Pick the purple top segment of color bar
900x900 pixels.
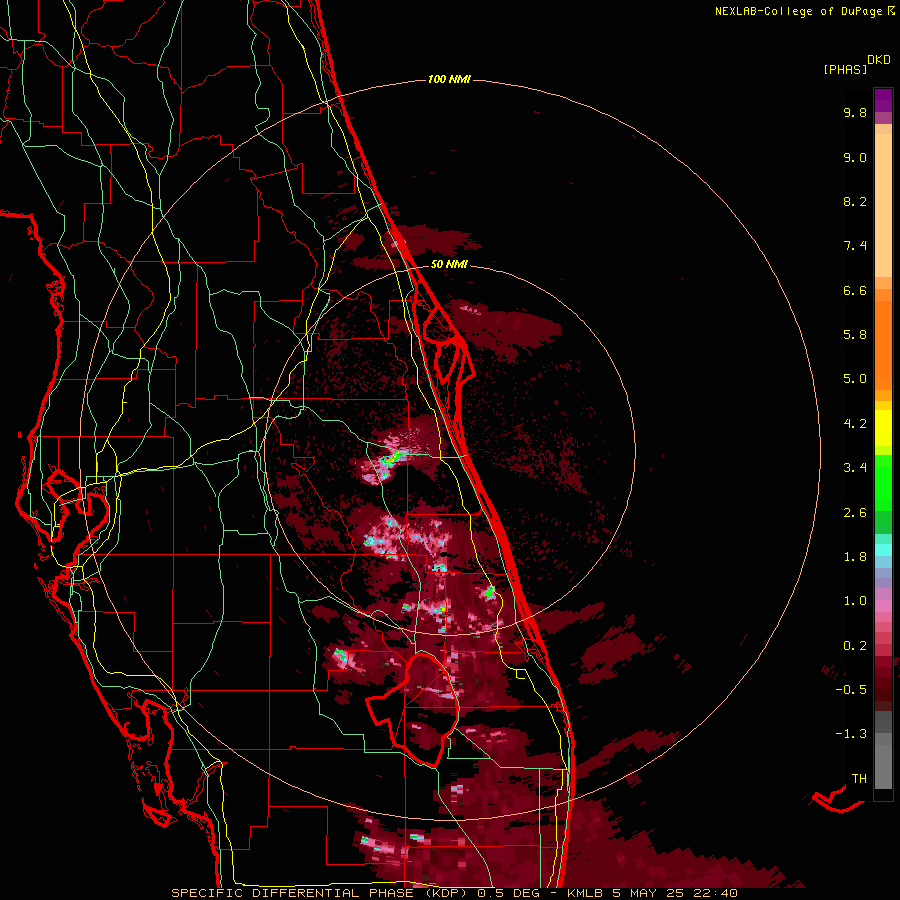883,100
